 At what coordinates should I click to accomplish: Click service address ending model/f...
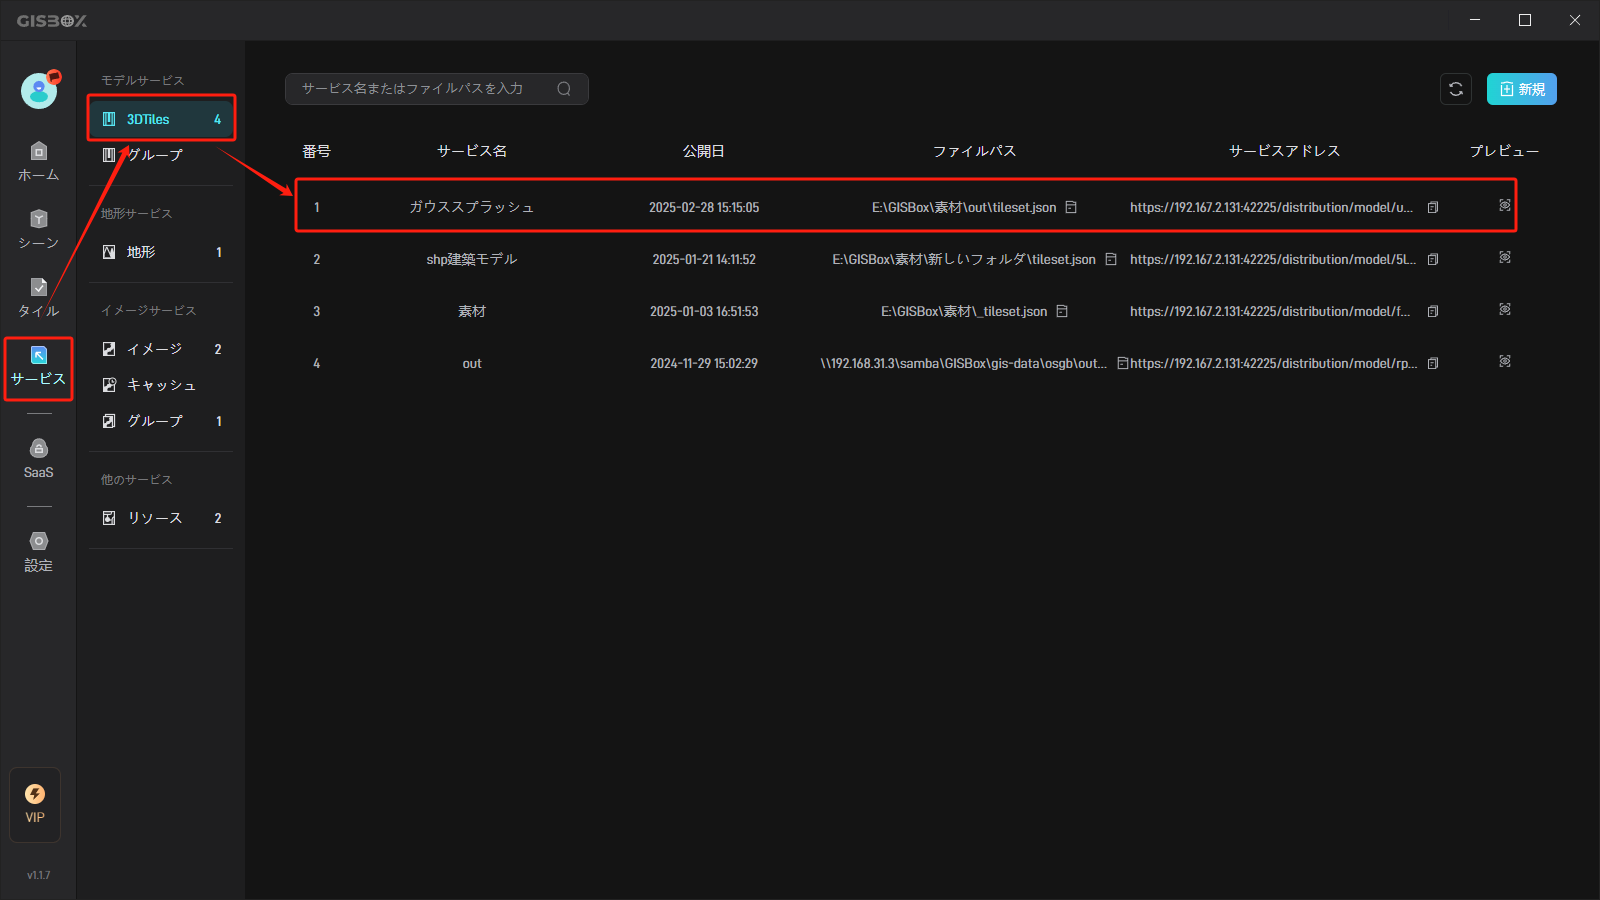click(1270, 311)
